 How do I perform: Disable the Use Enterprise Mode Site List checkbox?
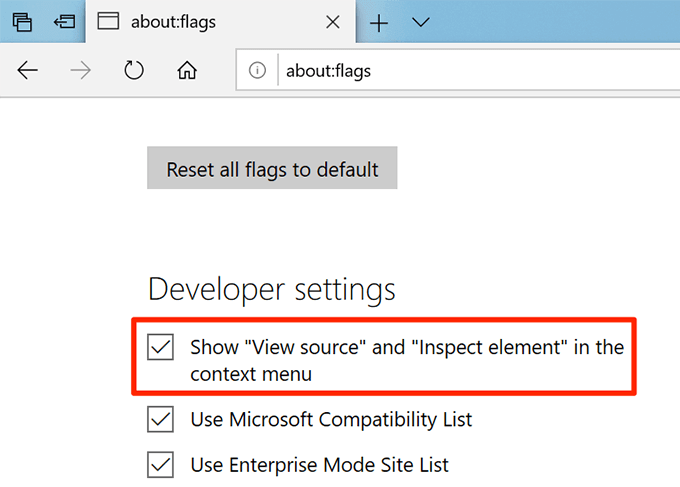pyautogui.click(x=160, y=464)
